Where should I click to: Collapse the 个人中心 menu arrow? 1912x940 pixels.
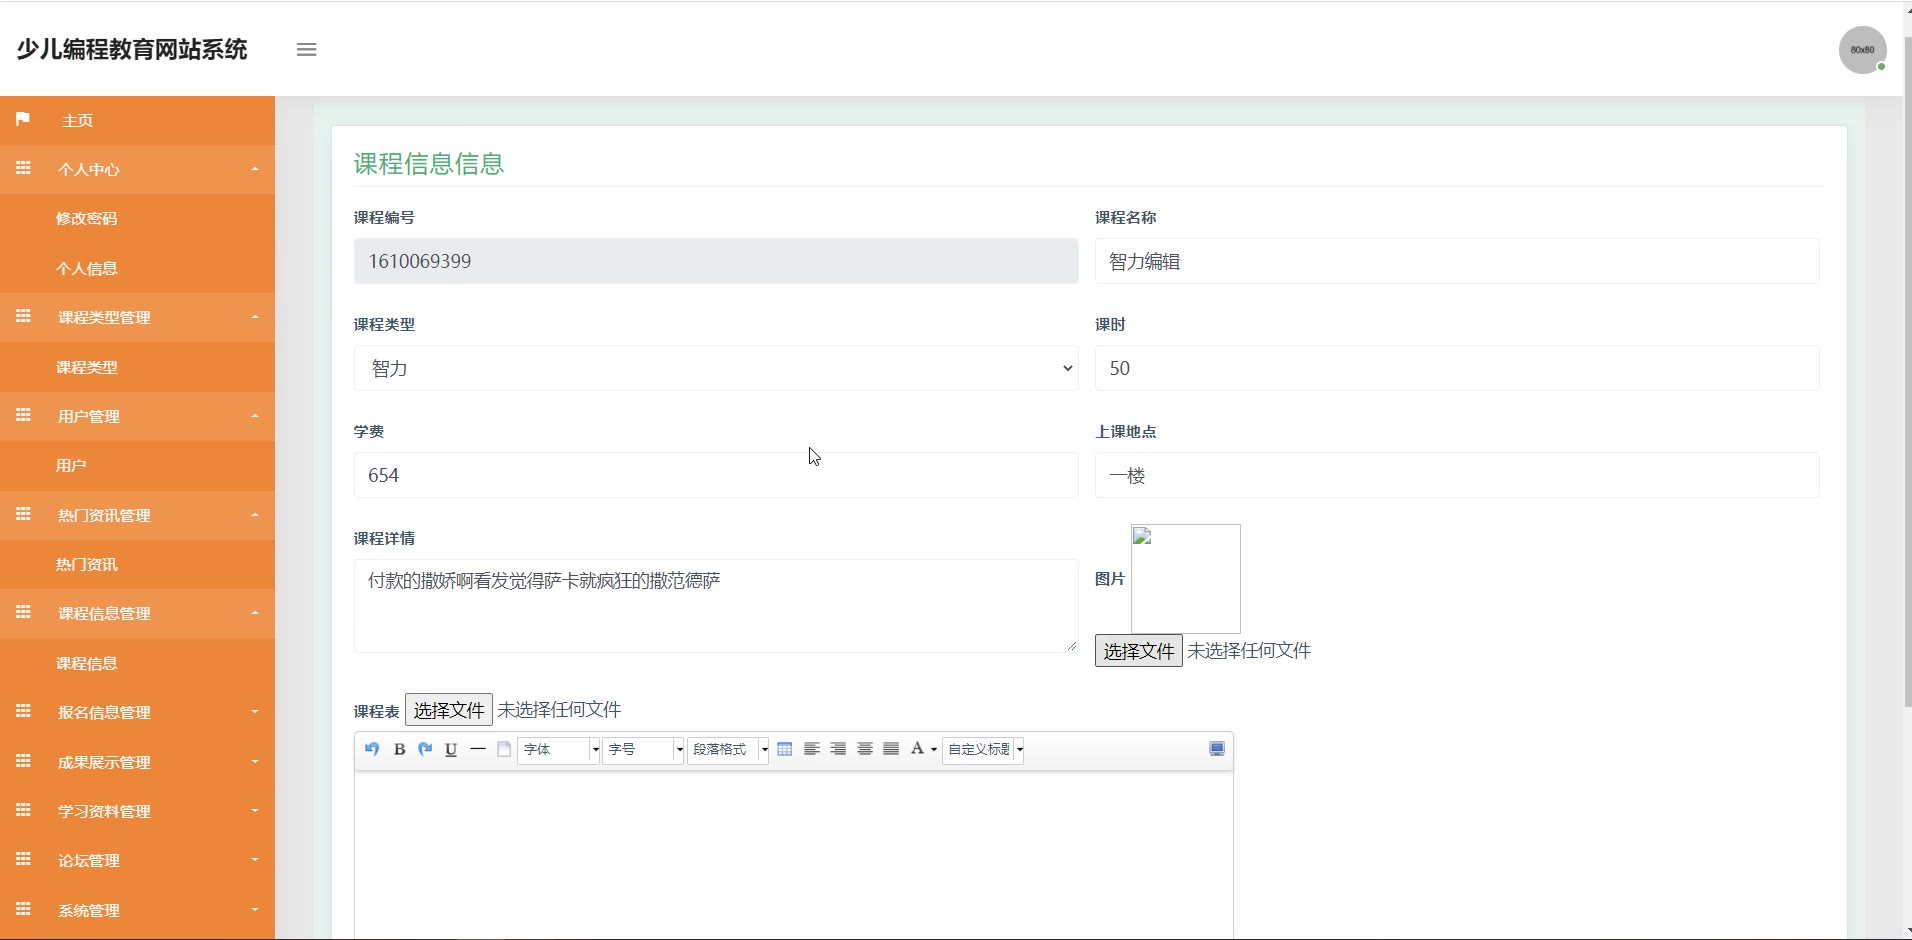(255, 169)
